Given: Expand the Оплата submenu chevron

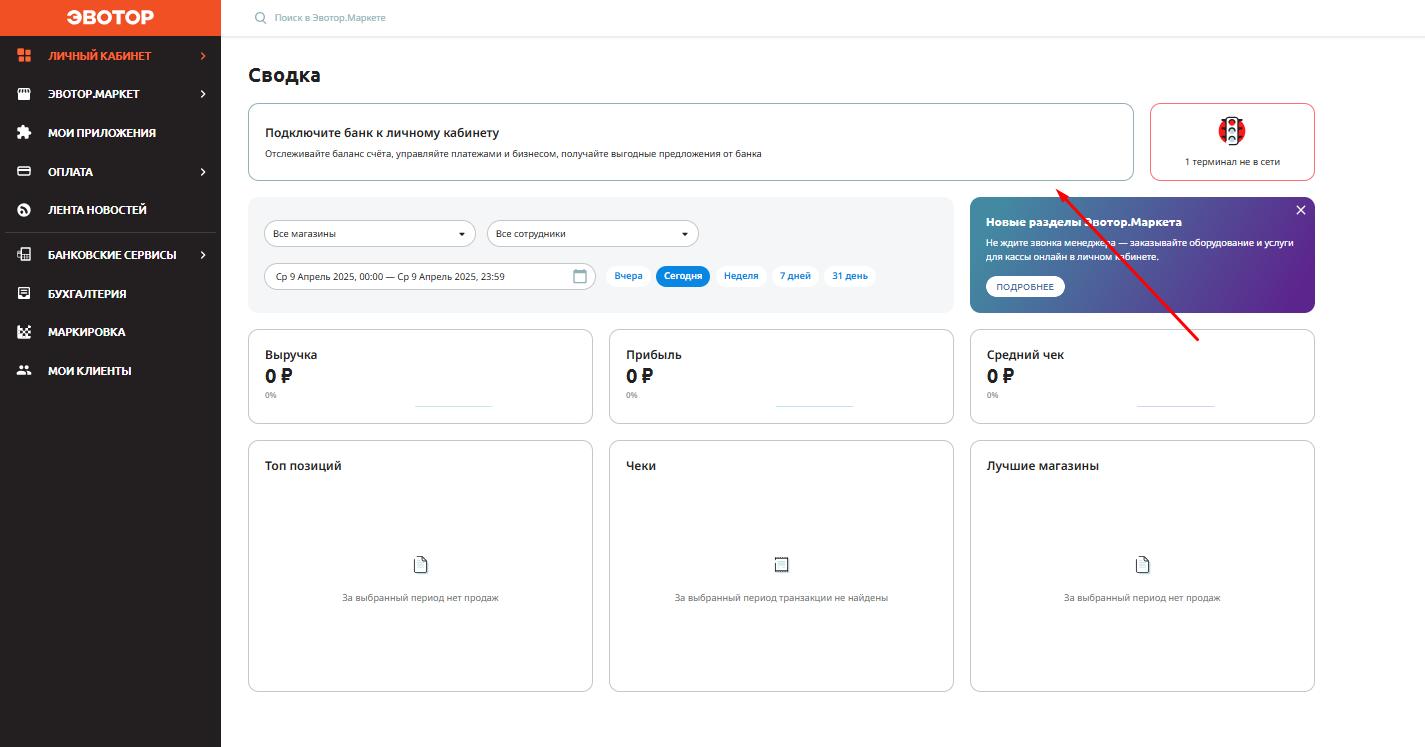Looking at the screenshot, I should (x=203, y=172).
